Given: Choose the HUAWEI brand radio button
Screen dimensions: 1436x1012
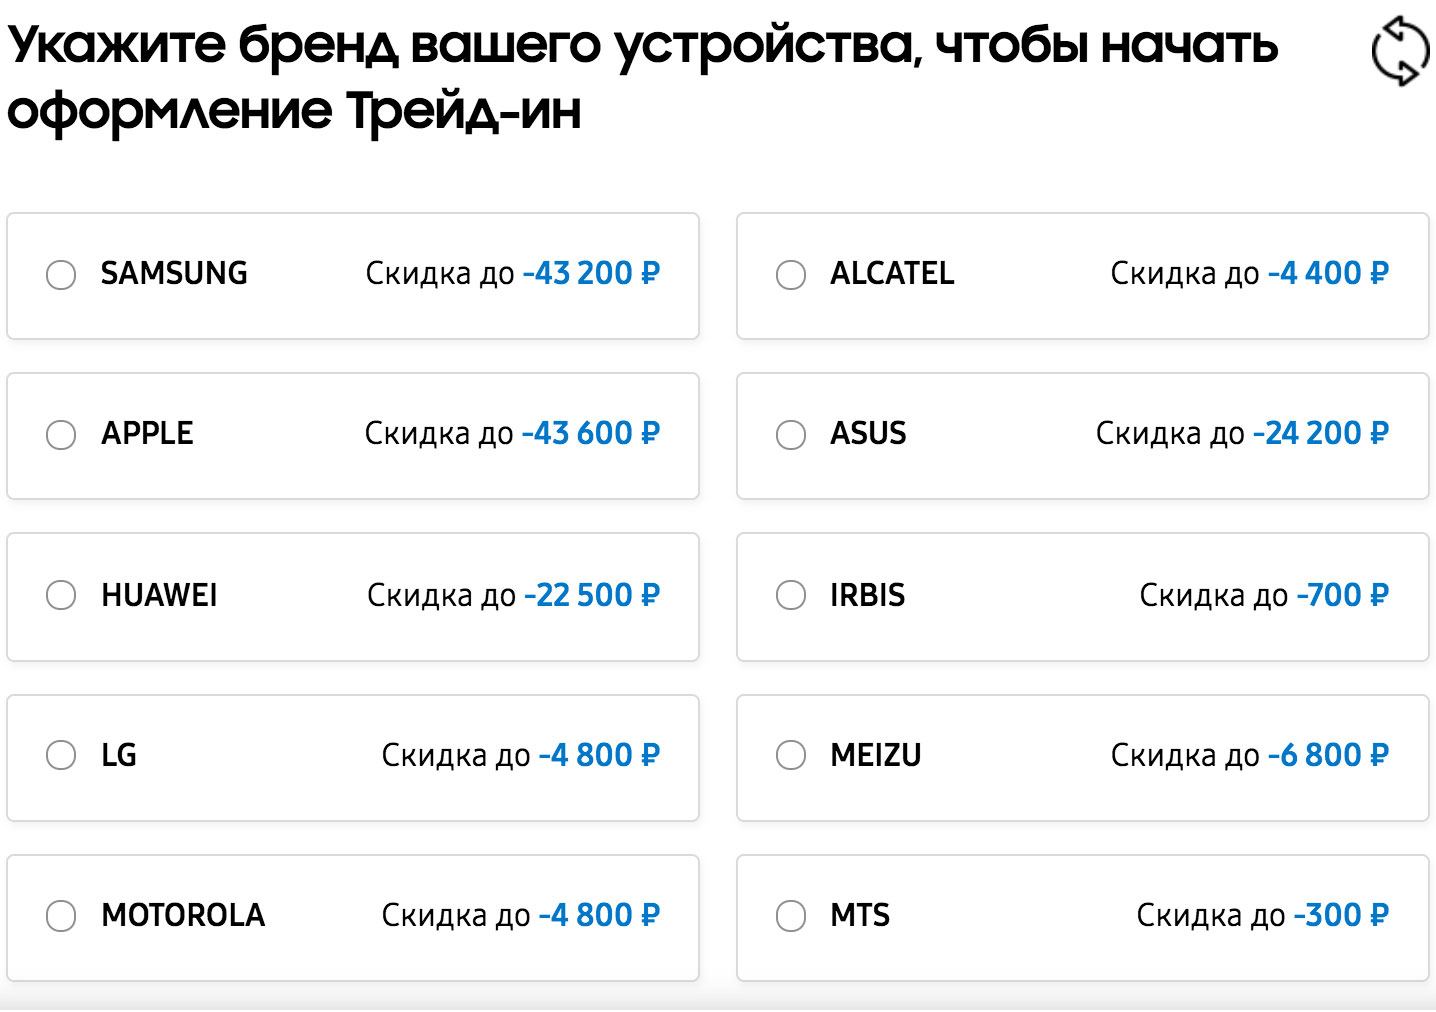Looking at the screenshot, I should [61, 595].
